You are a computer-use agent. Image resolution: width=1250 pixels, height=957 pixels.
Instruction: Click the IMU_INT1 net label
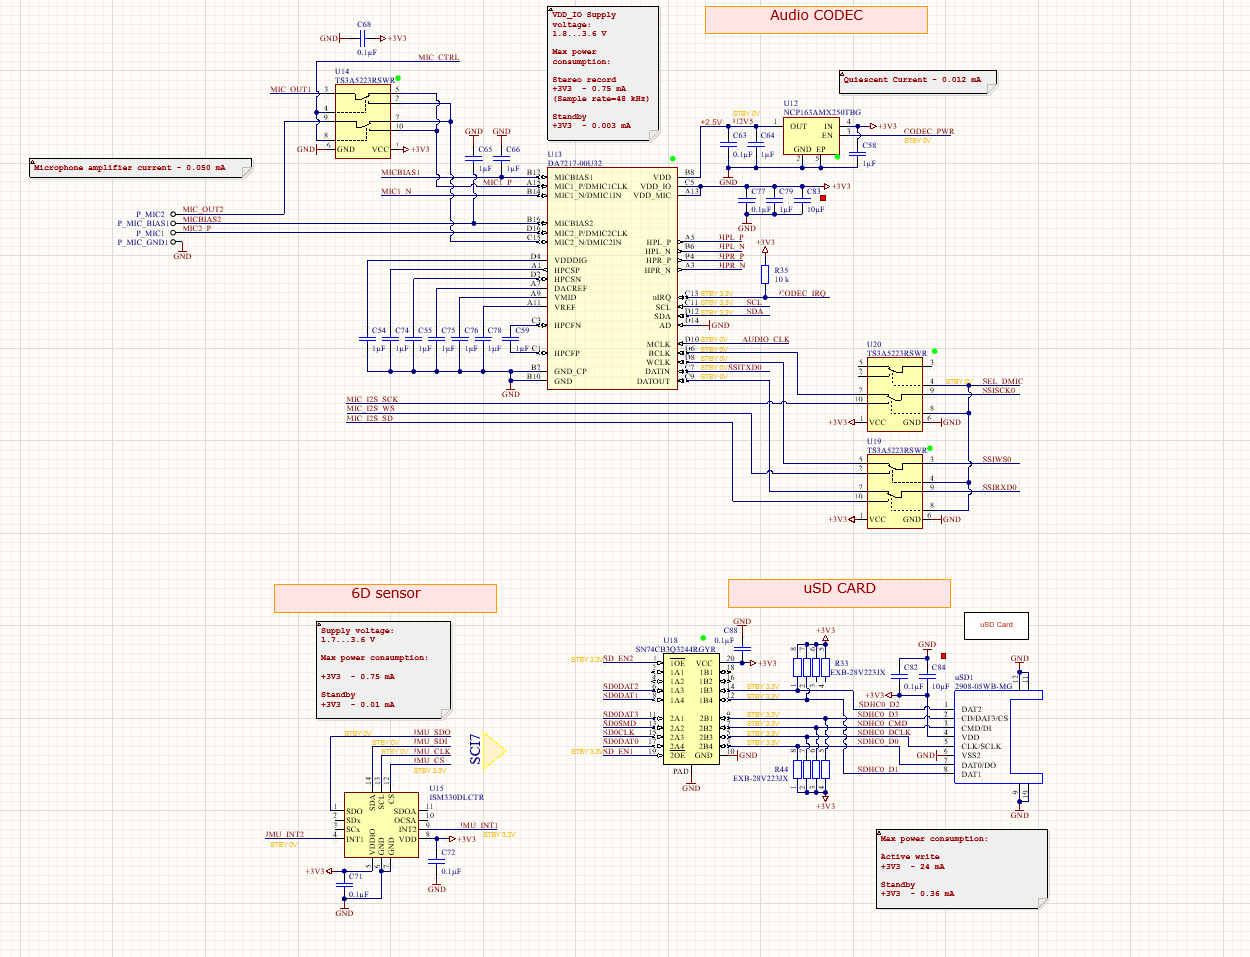tap(479, 825)
